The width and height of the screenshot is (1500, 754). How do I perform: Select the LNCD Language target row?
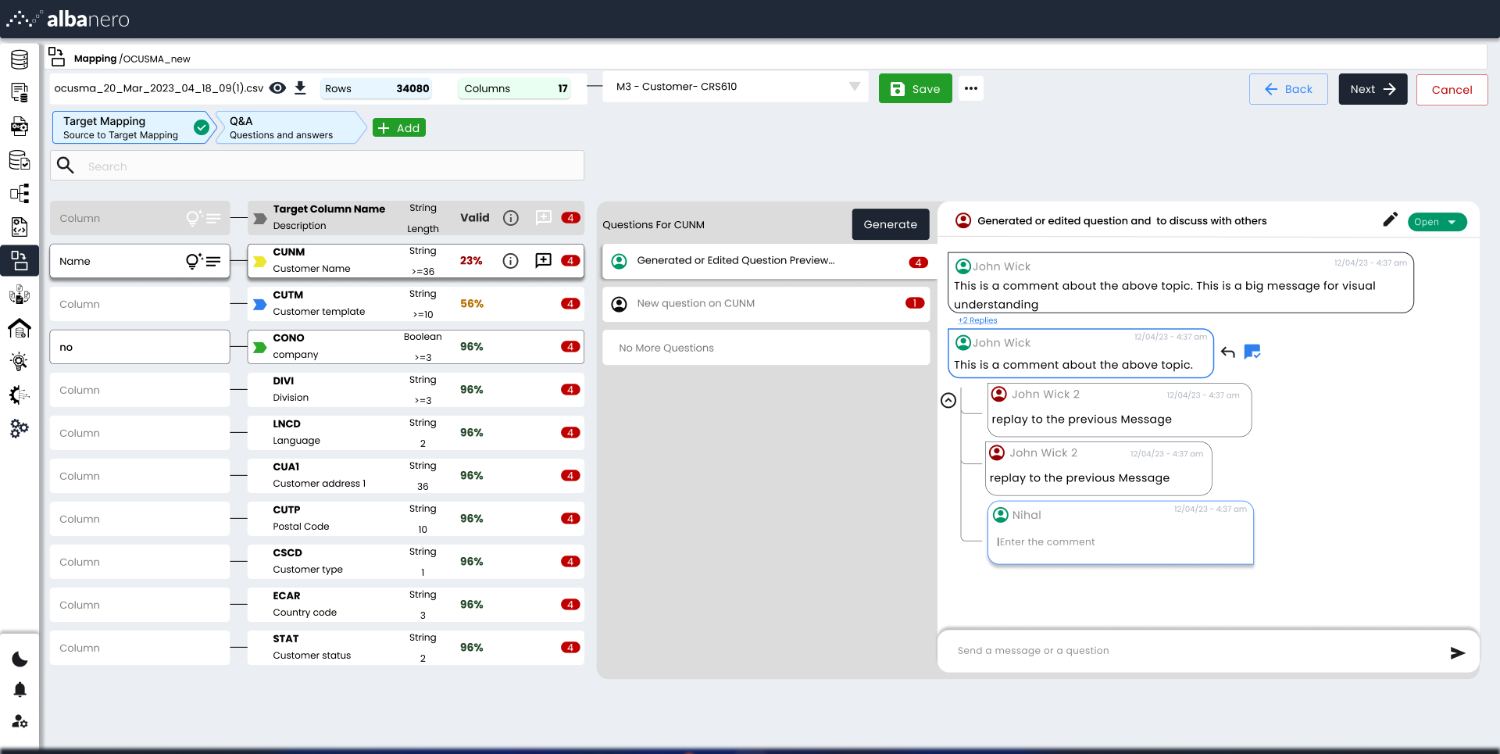416,432
